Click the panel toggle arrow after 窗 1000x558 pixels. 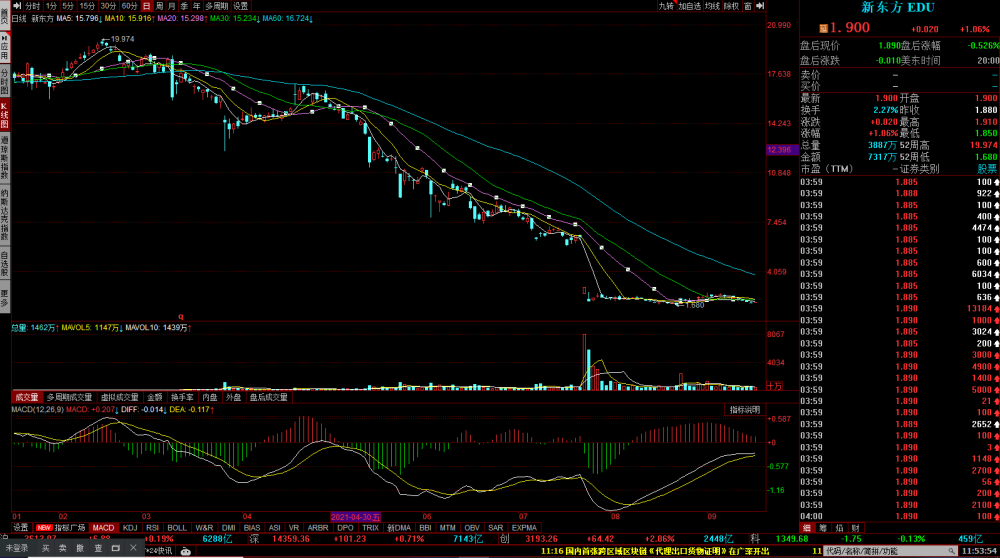[x=760, y=6]
